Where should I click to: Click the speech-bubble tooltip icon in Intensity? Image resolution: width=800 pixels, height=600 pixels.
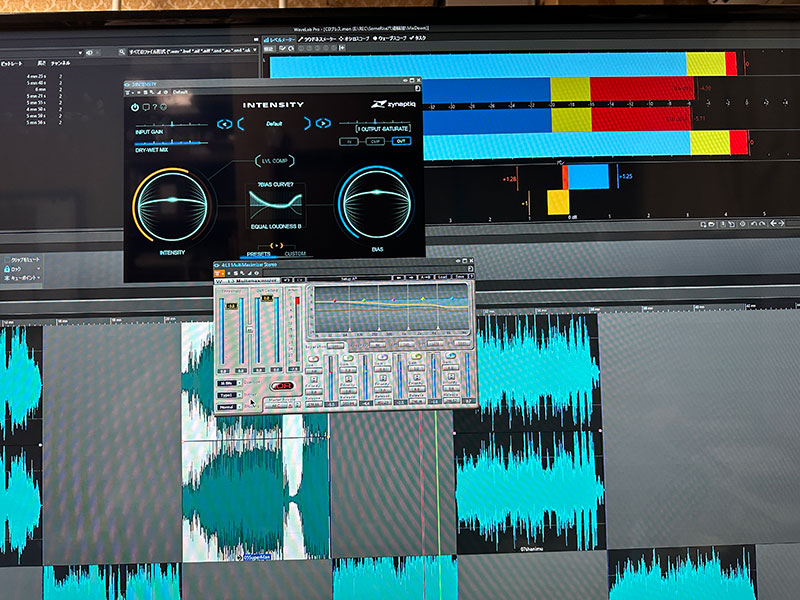pos(146,107)
